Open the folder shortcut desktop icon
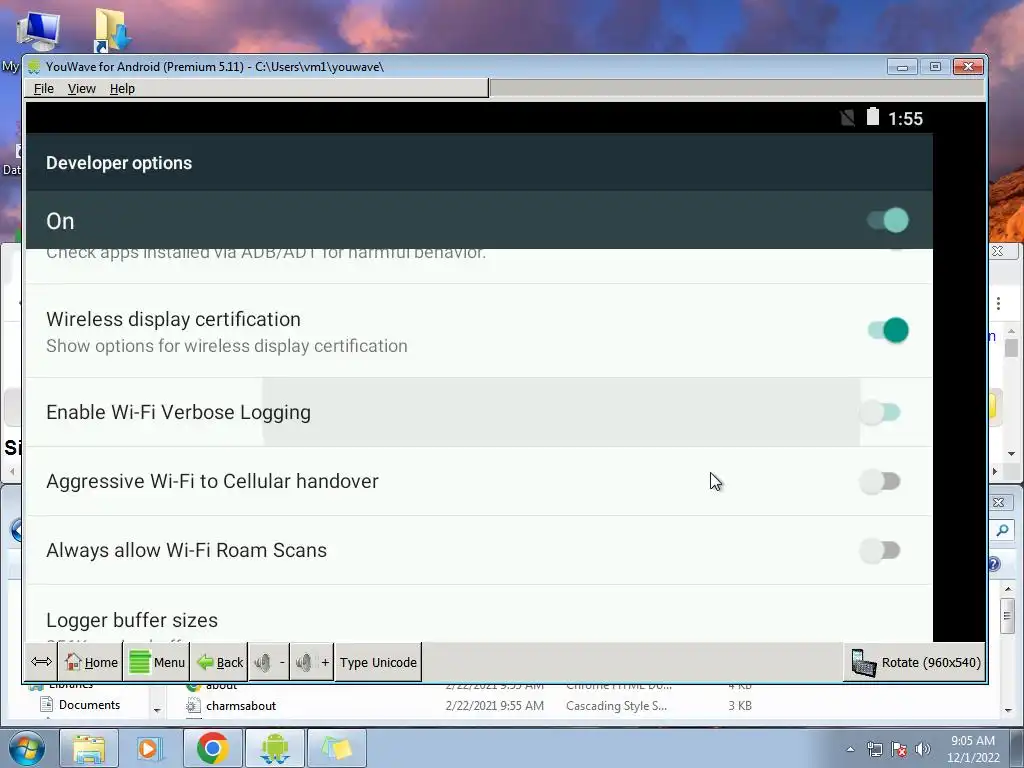The width and height of the screenshot is (1024, 768). click(111, 29)
